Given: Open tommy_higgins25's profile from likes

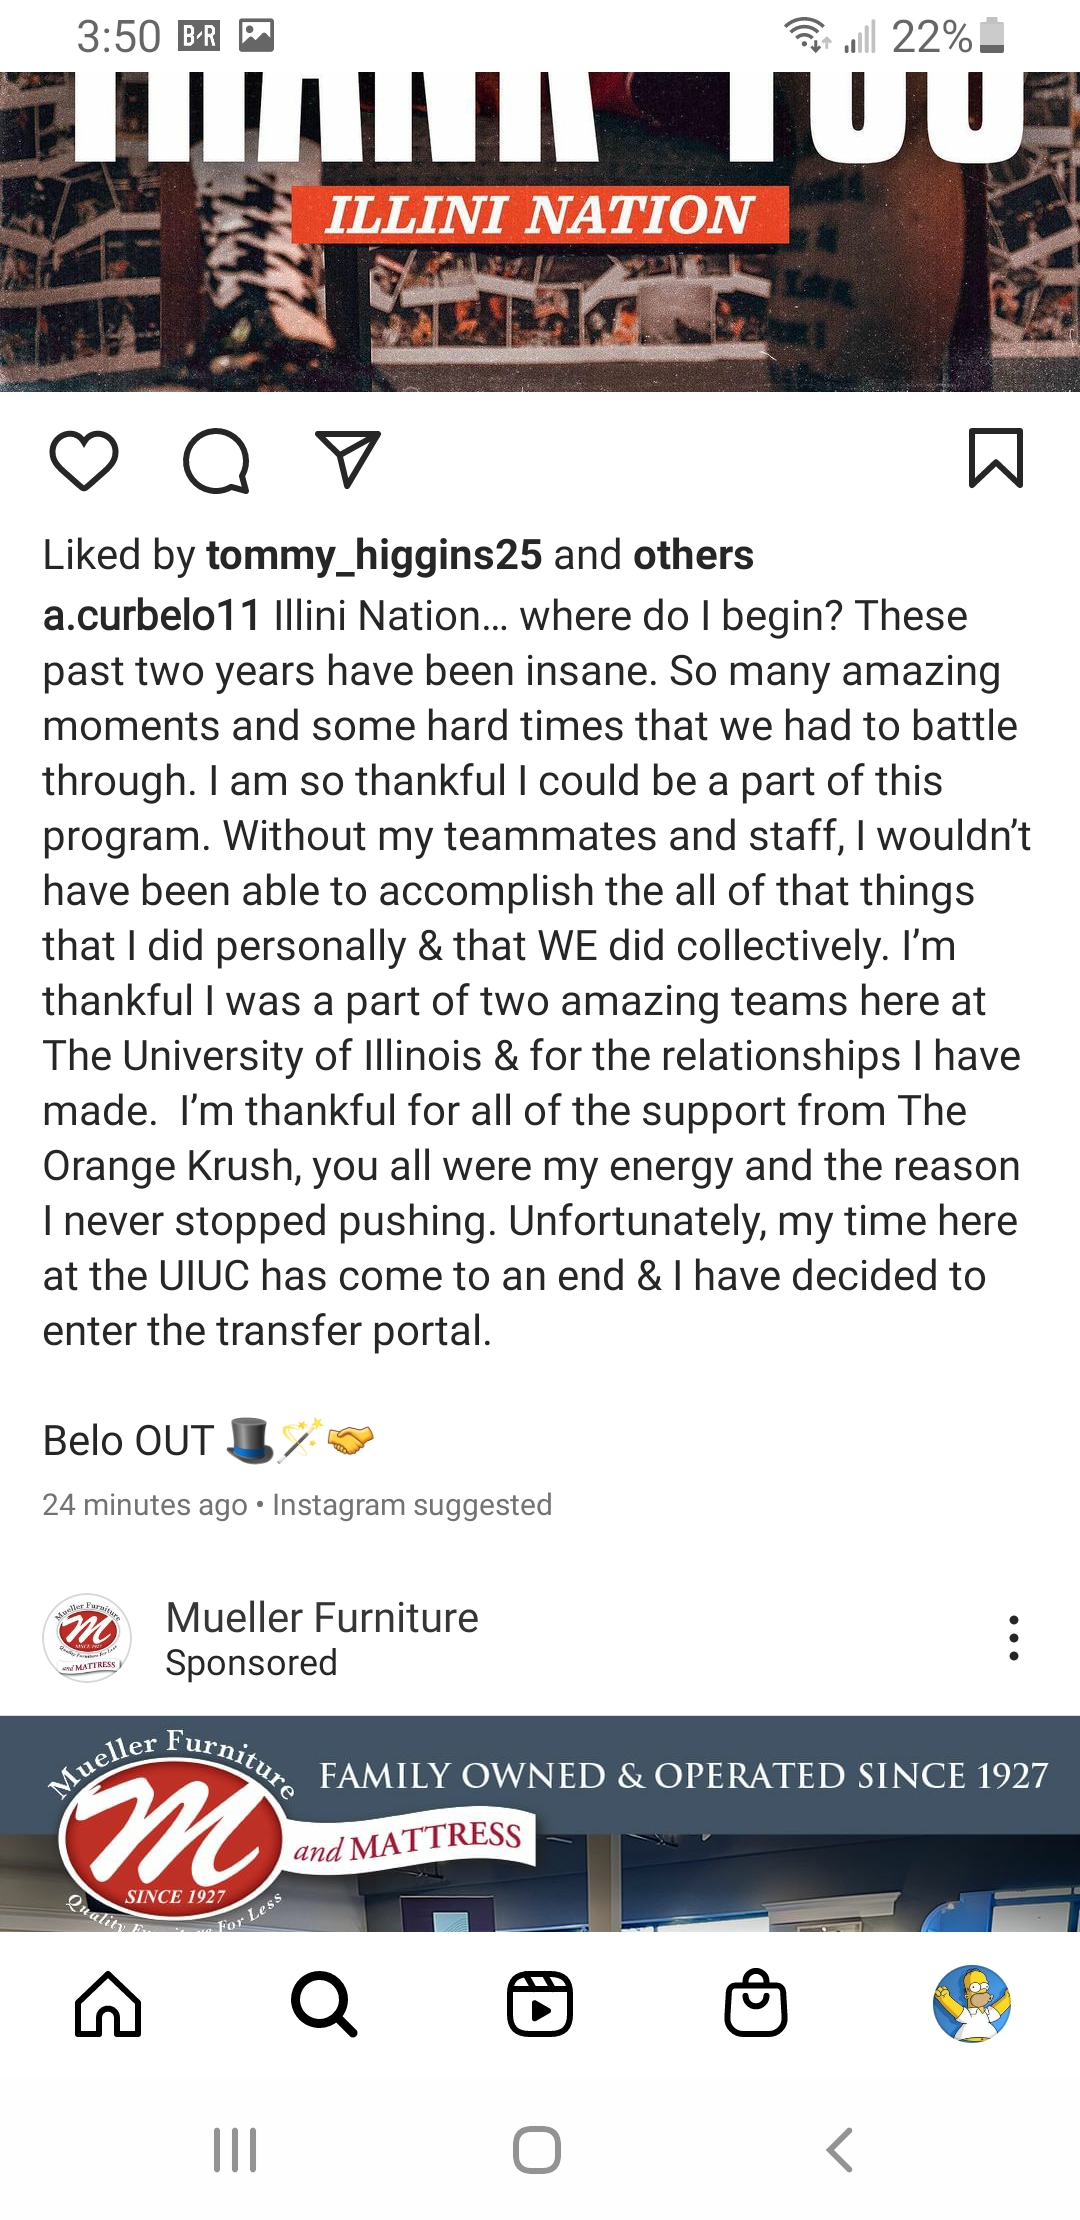Looking at the screenshot, I should pyautogui.click(x=374, y=555).
